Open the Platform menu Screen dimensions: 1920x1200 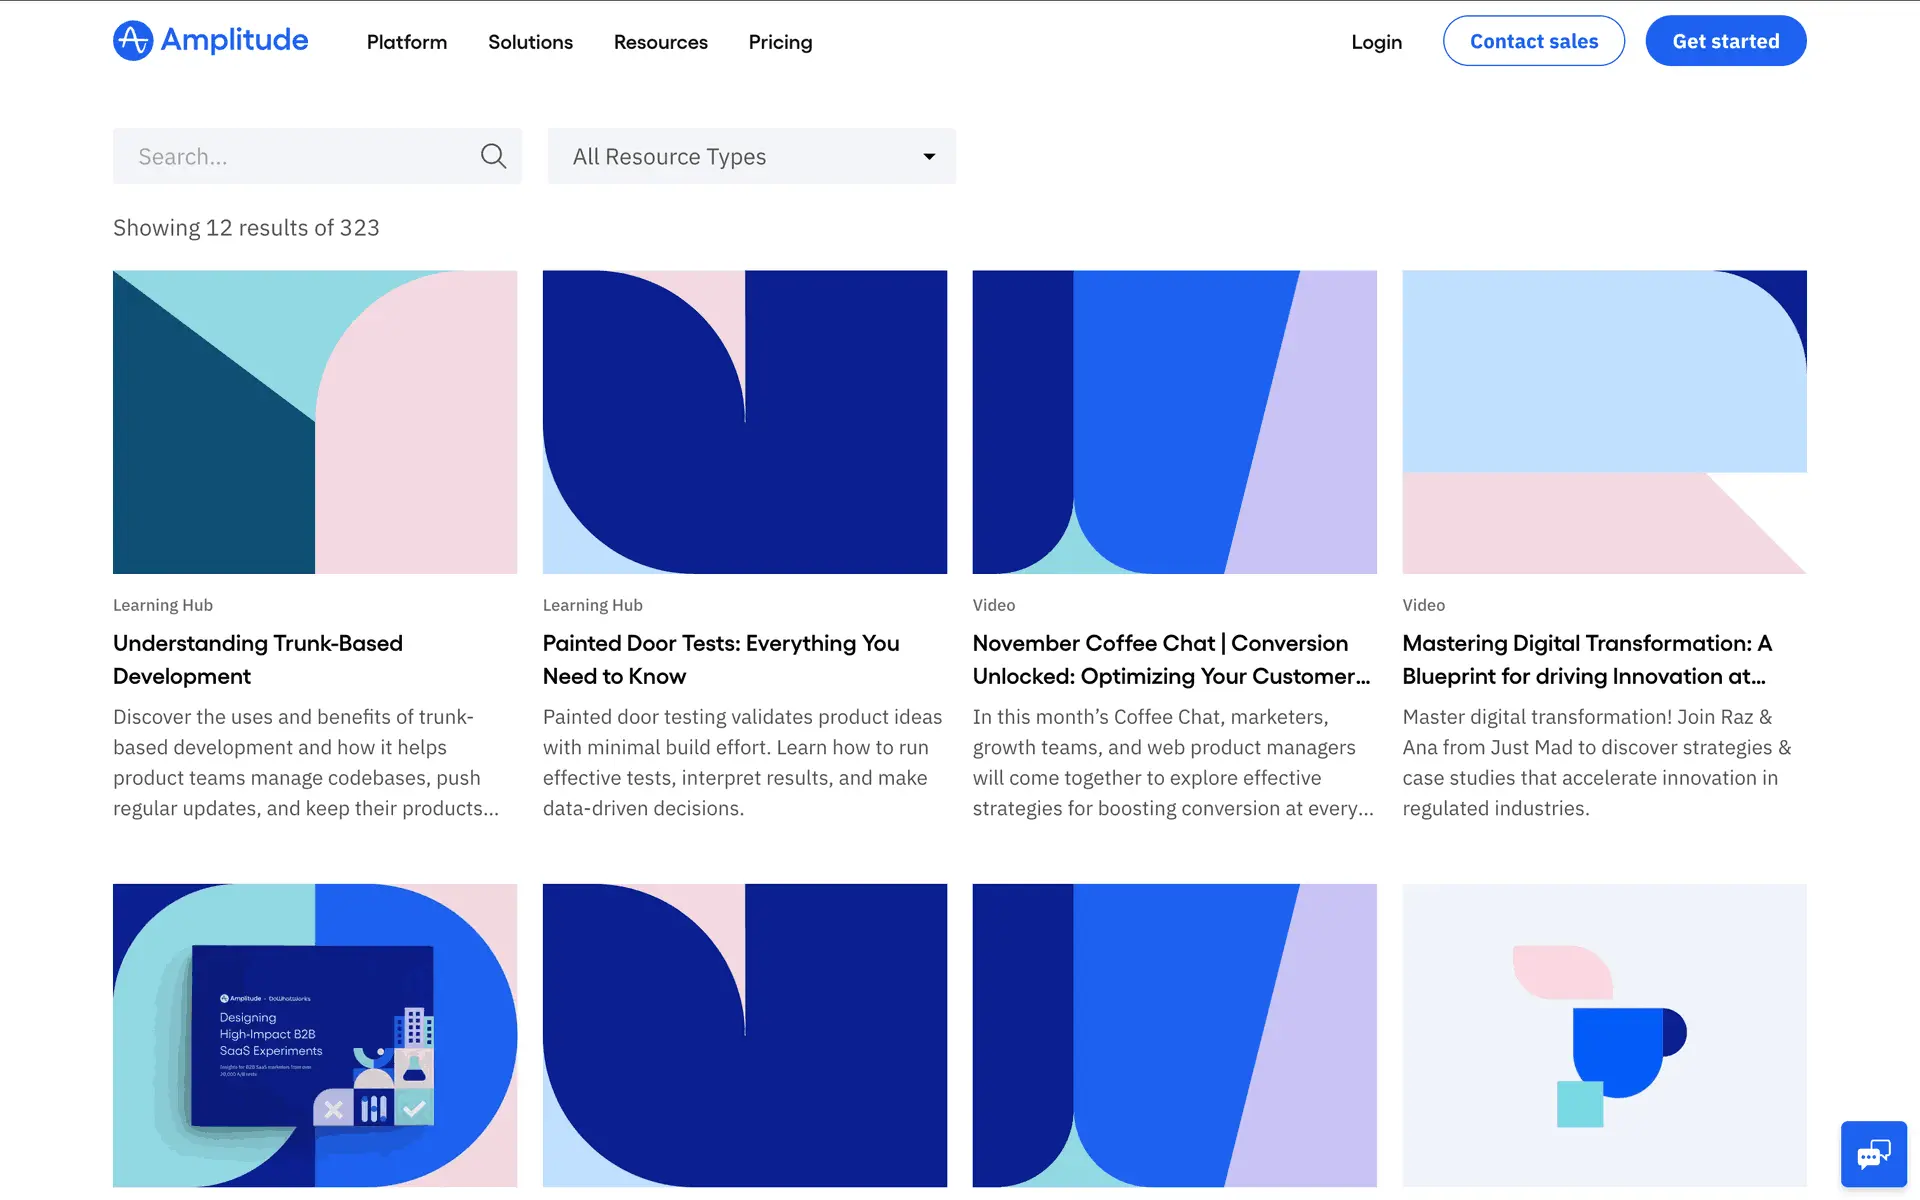[x=406, y=42]
